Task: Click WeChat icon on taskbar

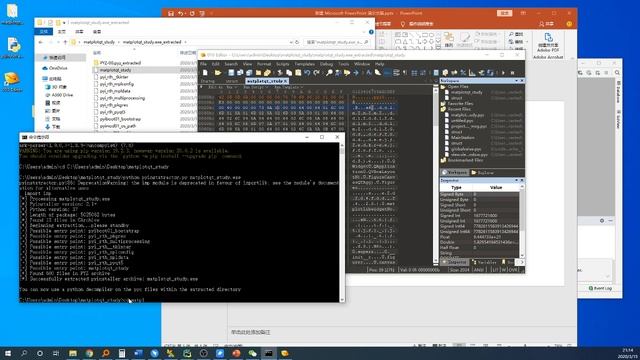Action: coord(252,353)
